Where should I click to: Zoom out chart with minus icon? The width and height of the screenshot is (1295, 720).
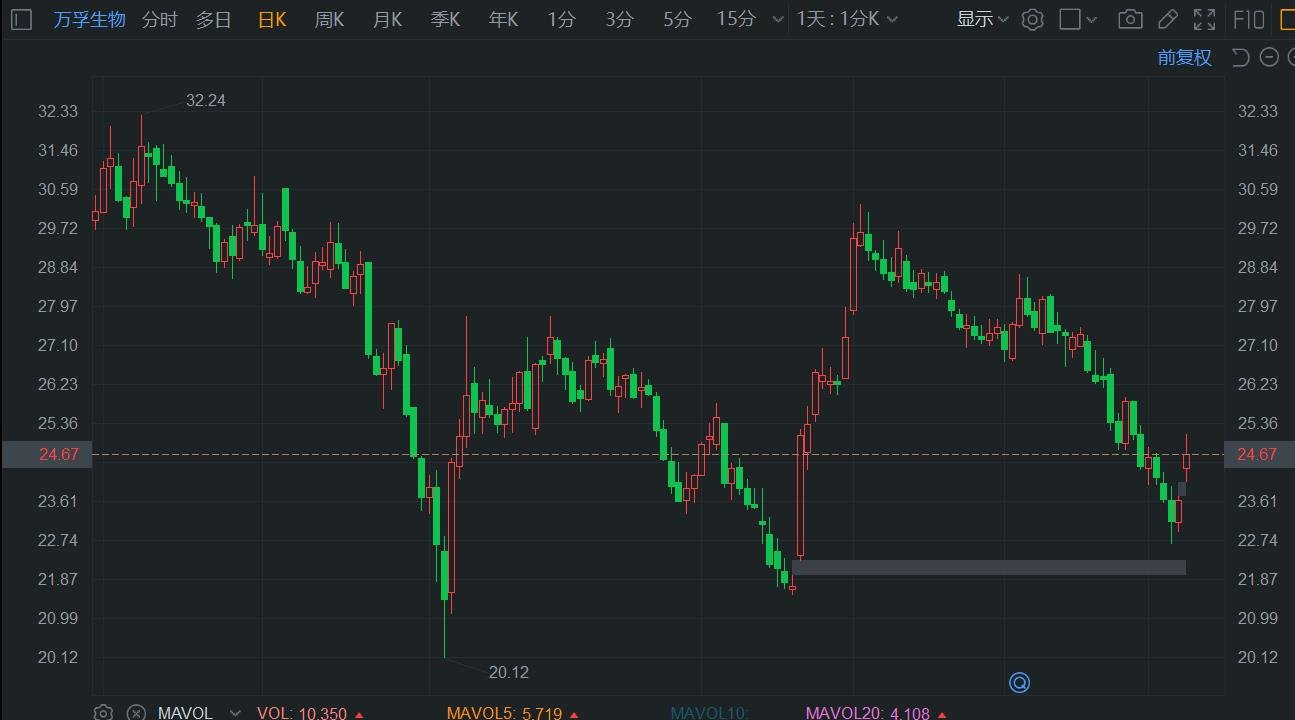tap(1269, 57)
